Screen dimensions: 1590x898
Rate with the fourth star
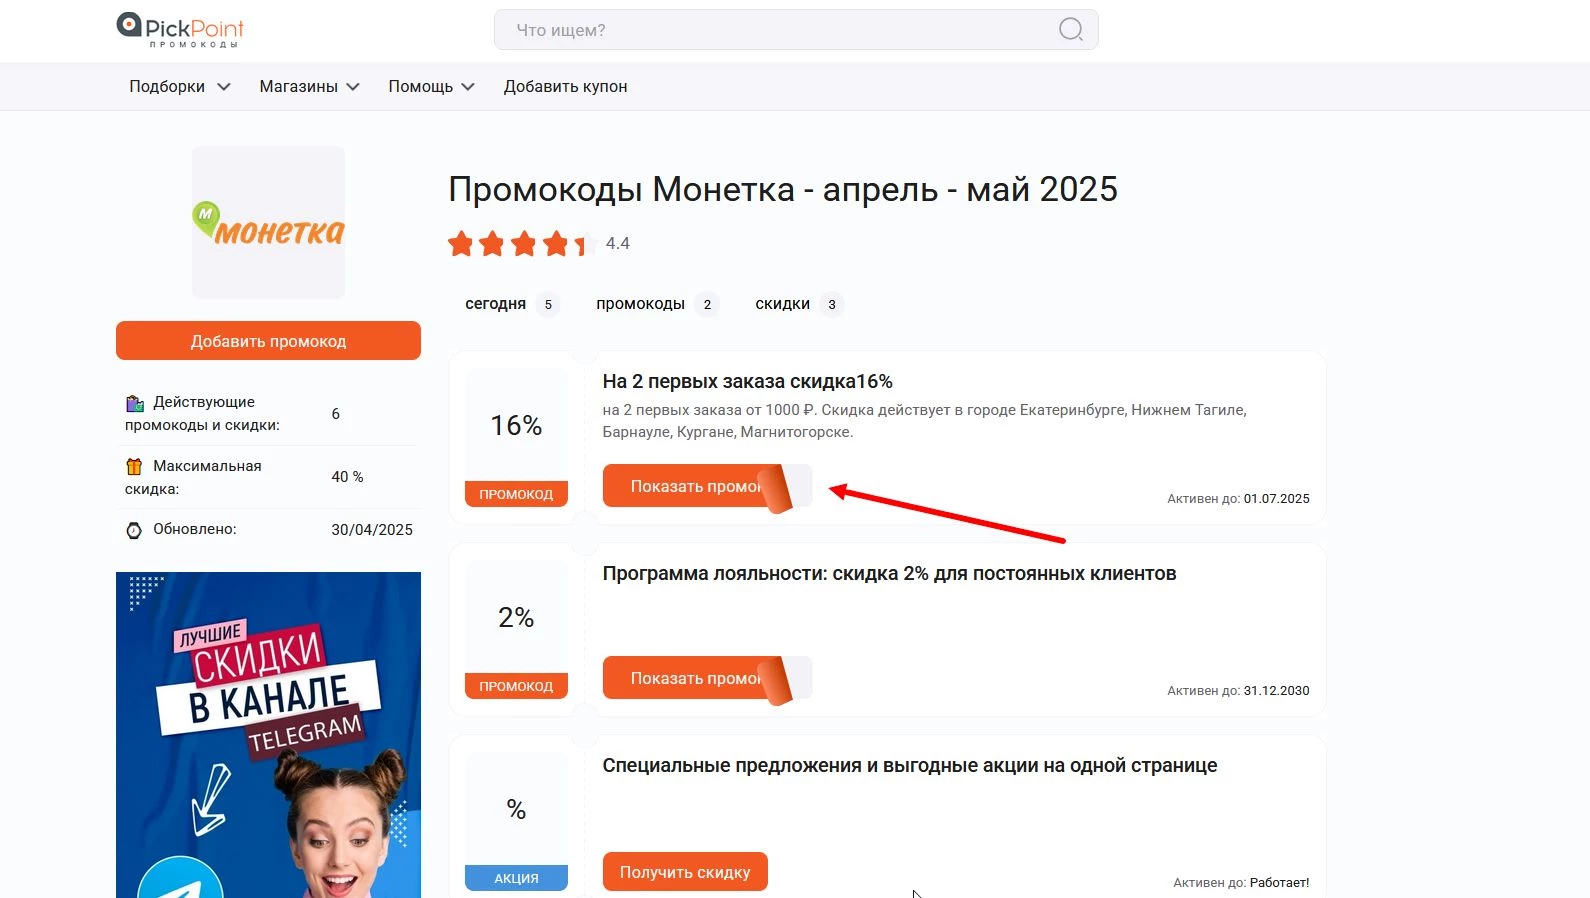tap(556, 244)
